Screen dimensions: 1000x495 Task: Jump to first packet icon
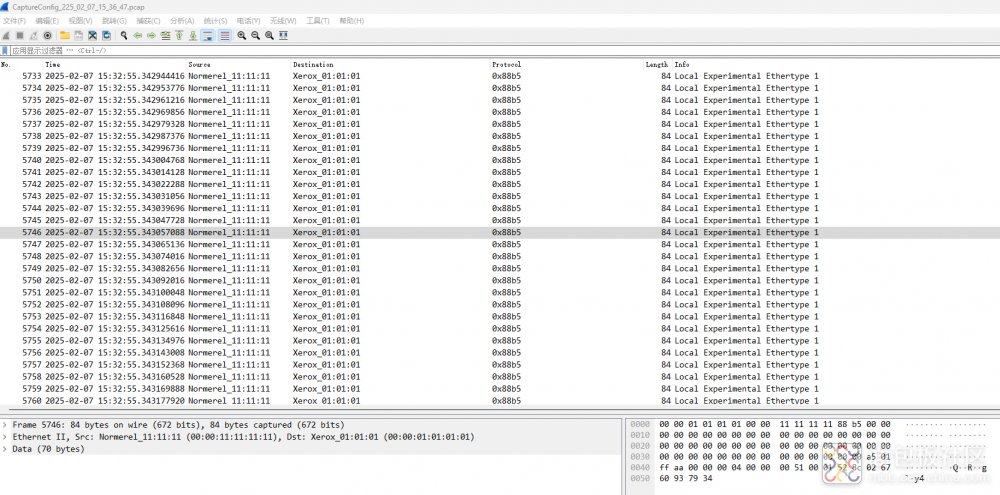point(179,36)
